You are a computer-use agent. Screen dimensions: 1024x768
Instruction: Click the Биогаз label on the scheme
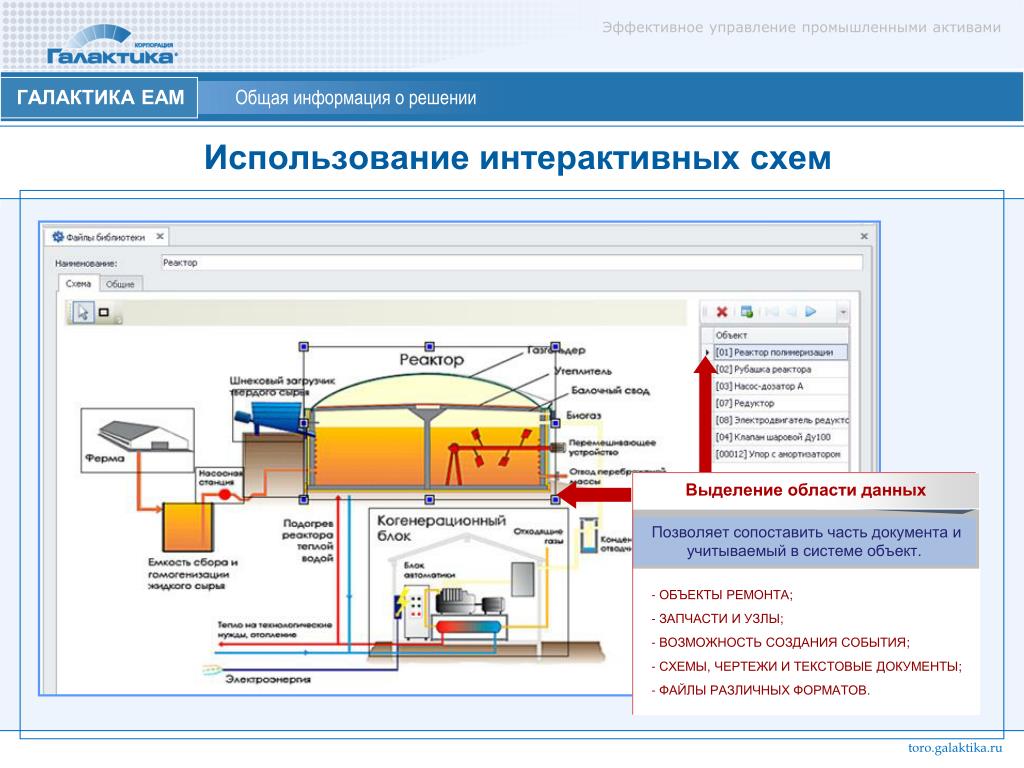point(583,415)
